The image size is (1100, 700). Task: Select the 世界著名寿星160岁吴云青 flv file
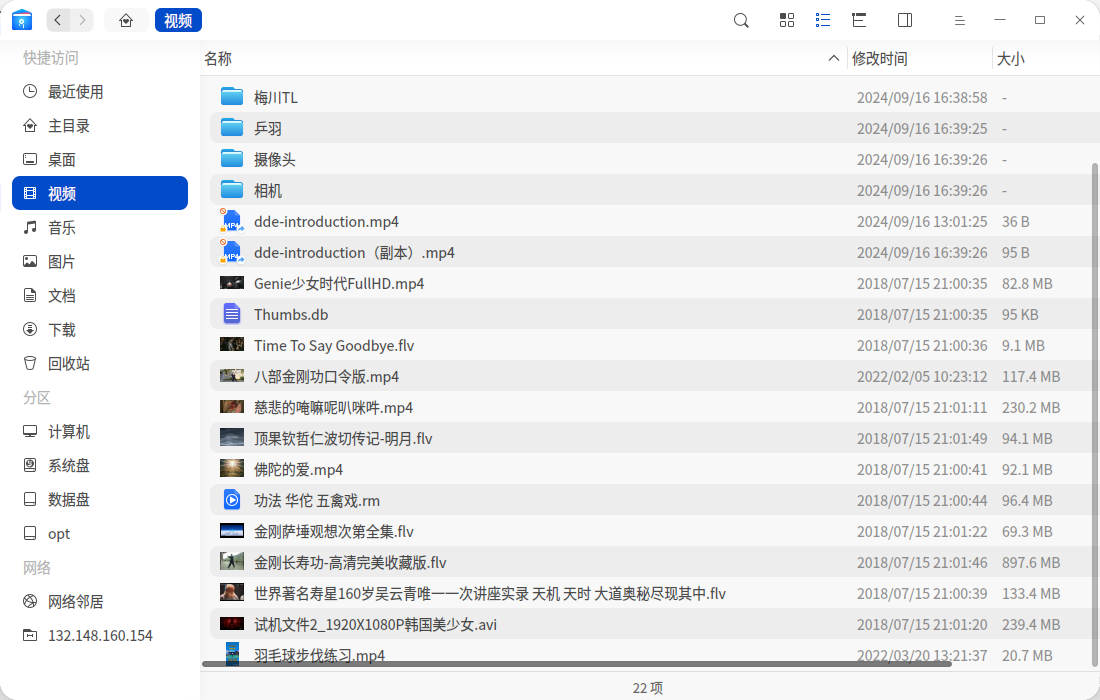[490, 593]
